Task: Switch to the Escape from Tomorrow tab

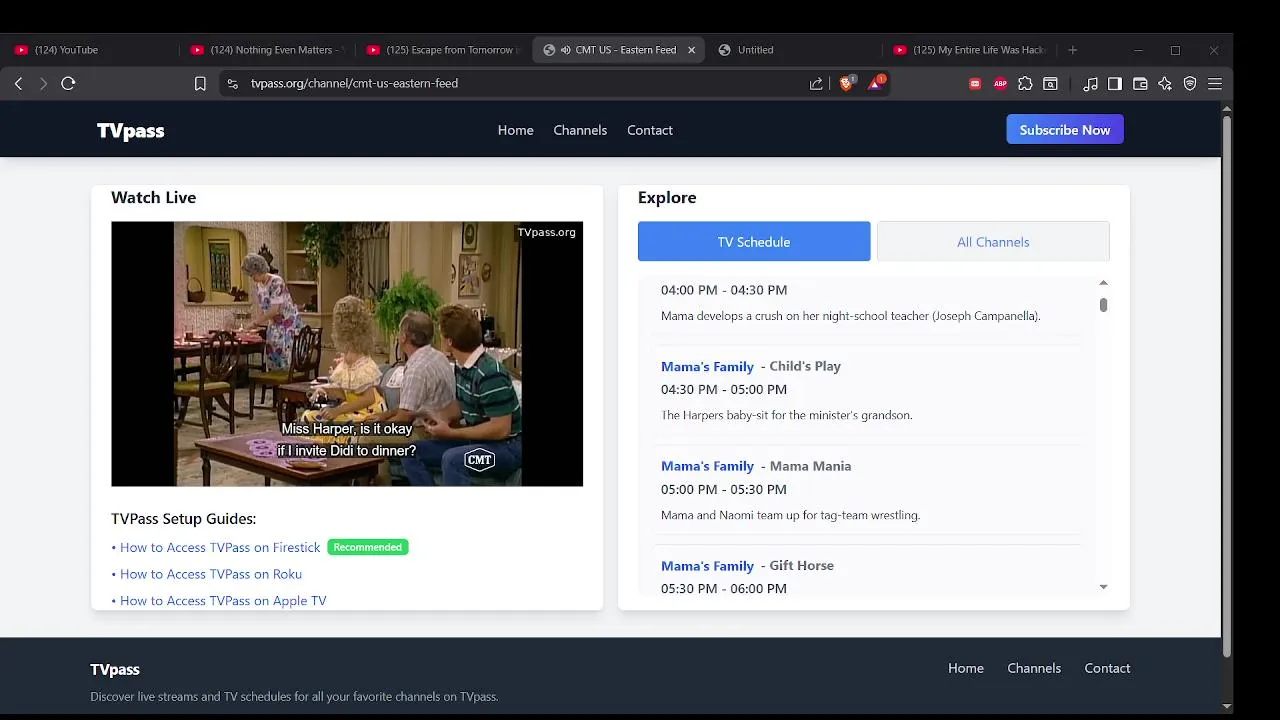Action: pyautogui.click(x=442, y=50)
